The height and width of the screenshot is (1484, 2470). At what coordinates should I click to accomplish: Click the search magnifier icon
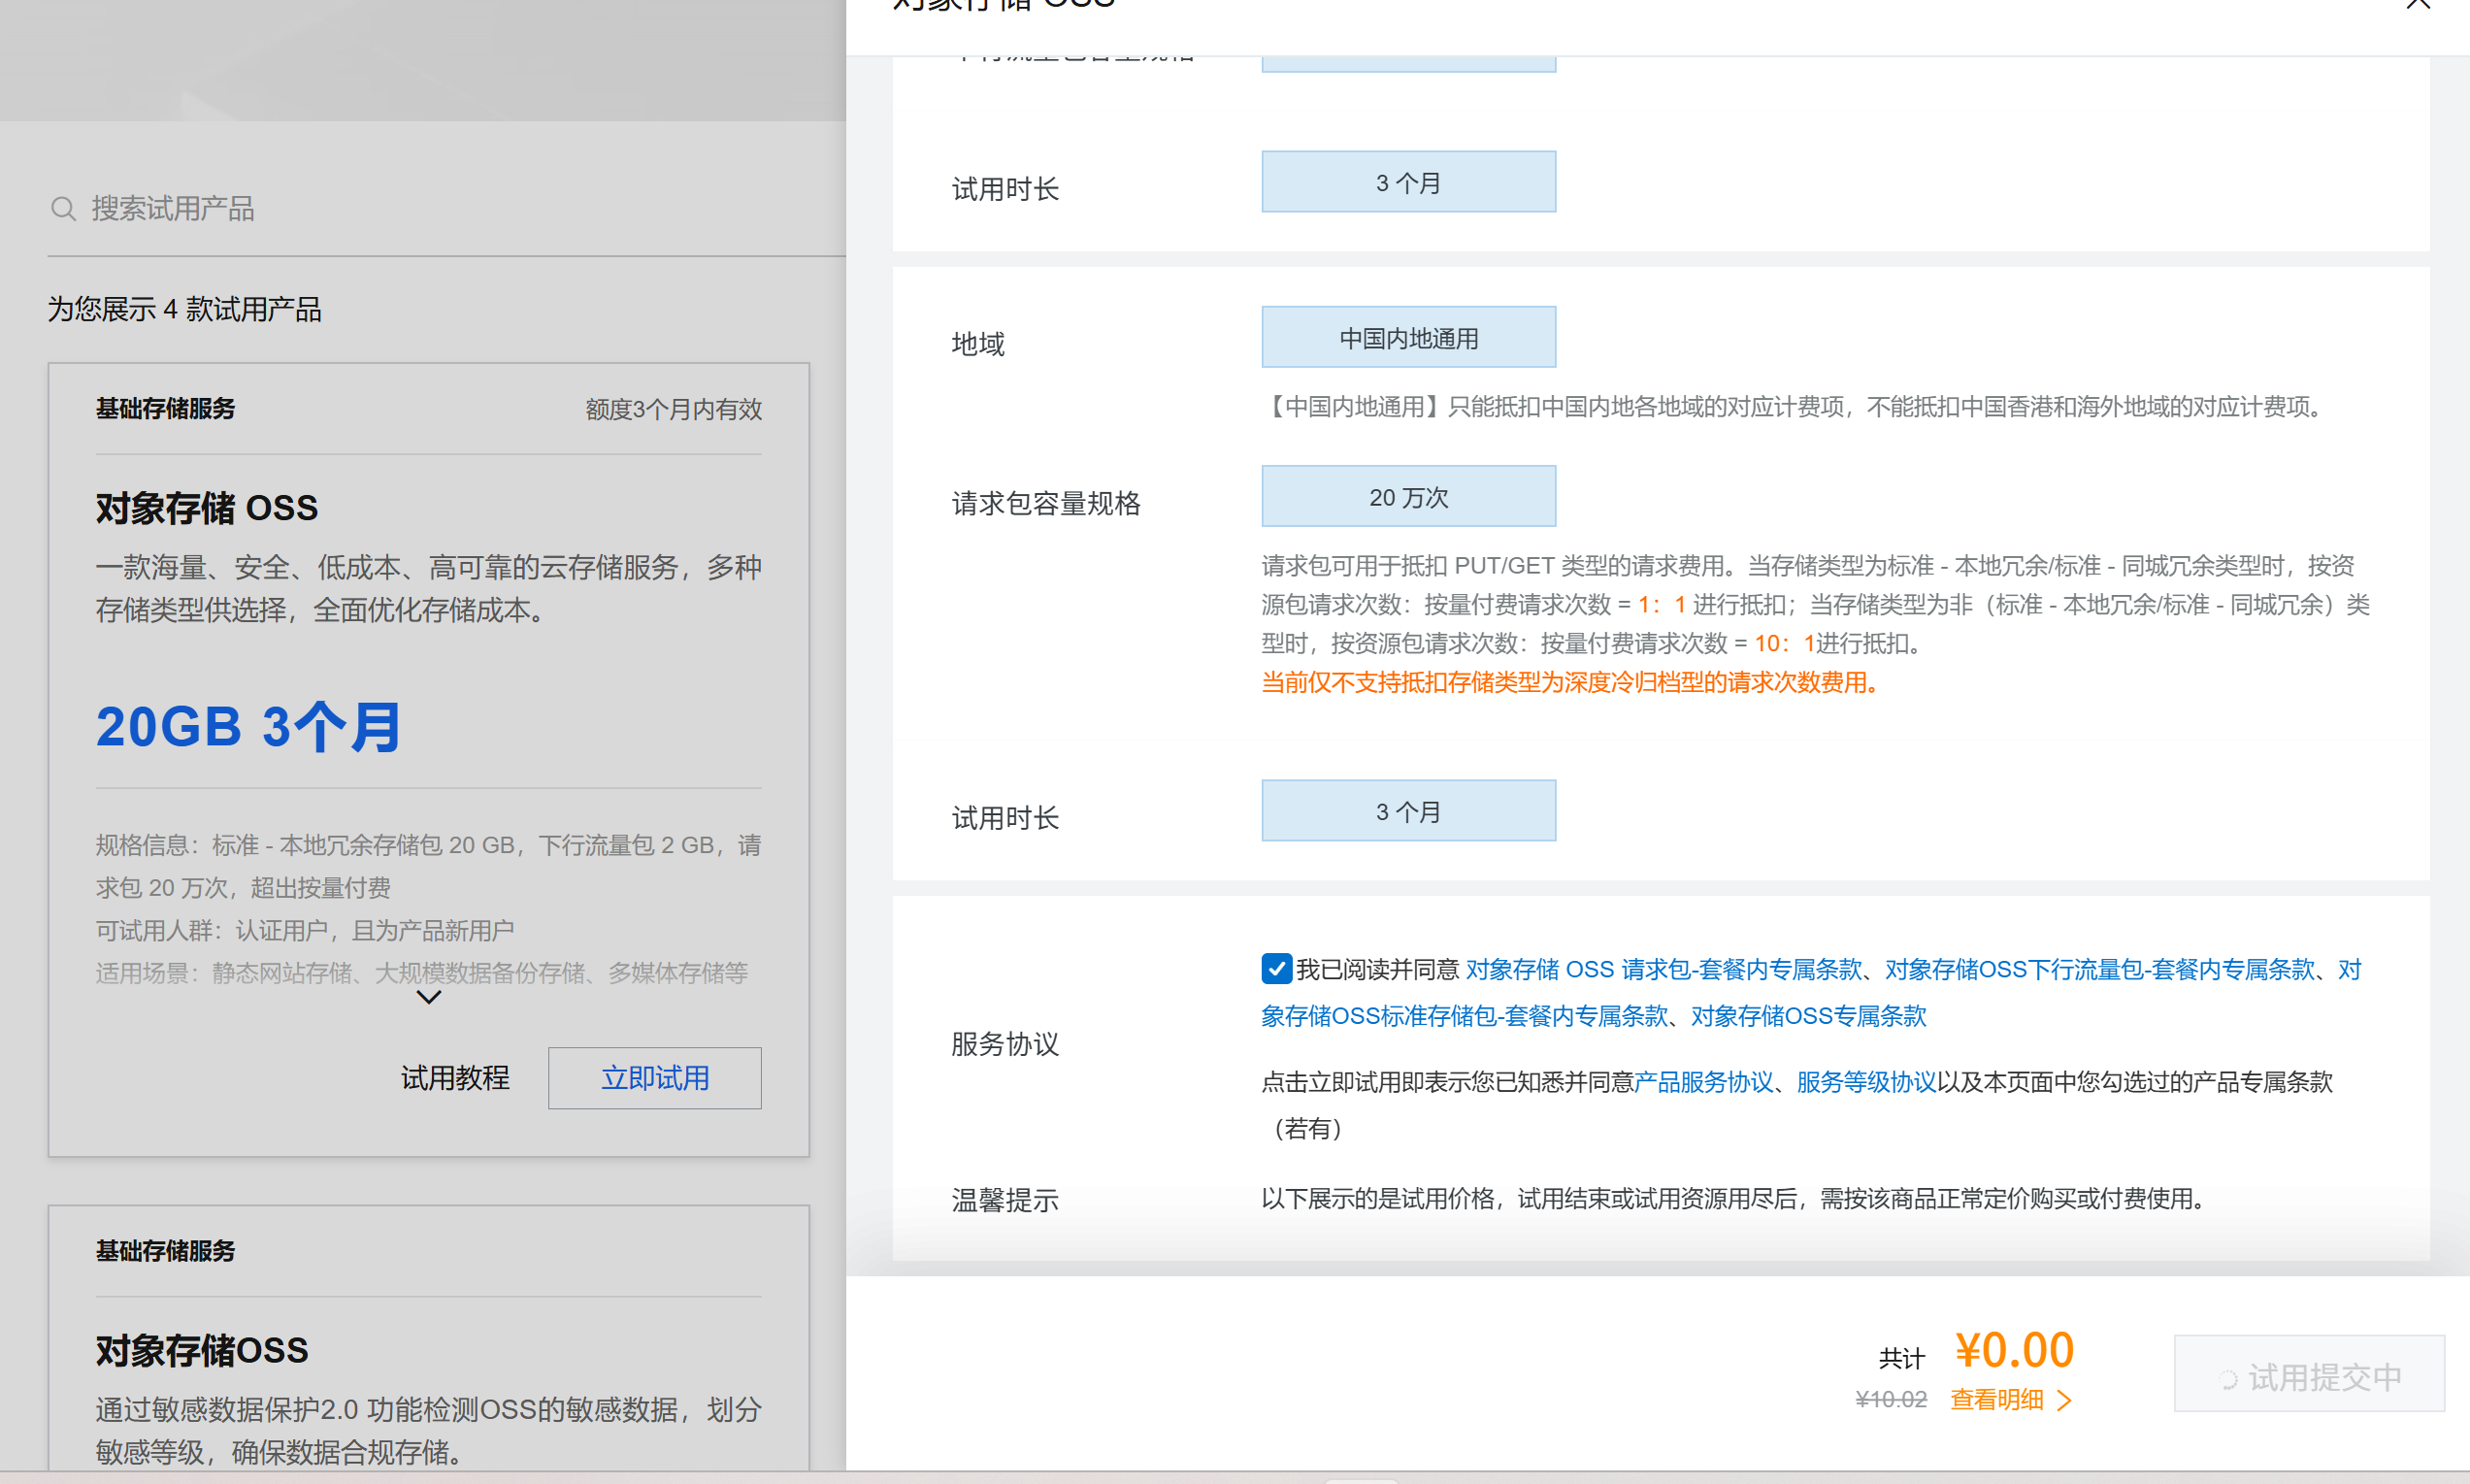(63, 208)
